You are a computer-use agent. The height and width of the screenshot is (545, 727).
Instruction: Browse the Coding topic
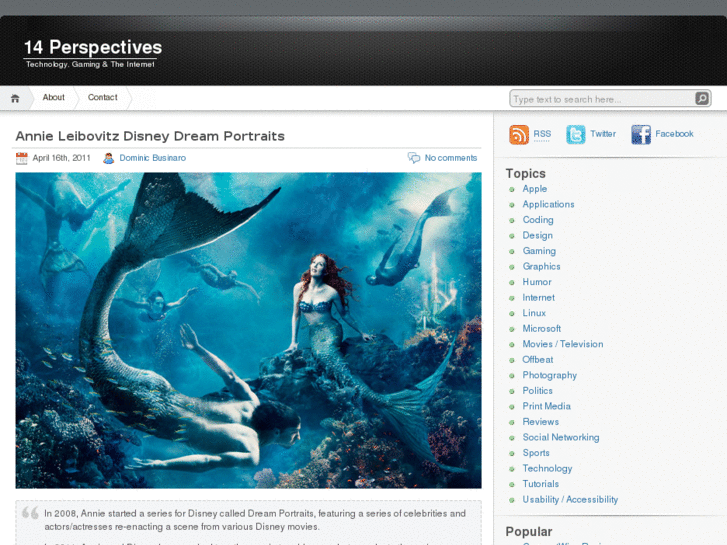click(538, 220)
